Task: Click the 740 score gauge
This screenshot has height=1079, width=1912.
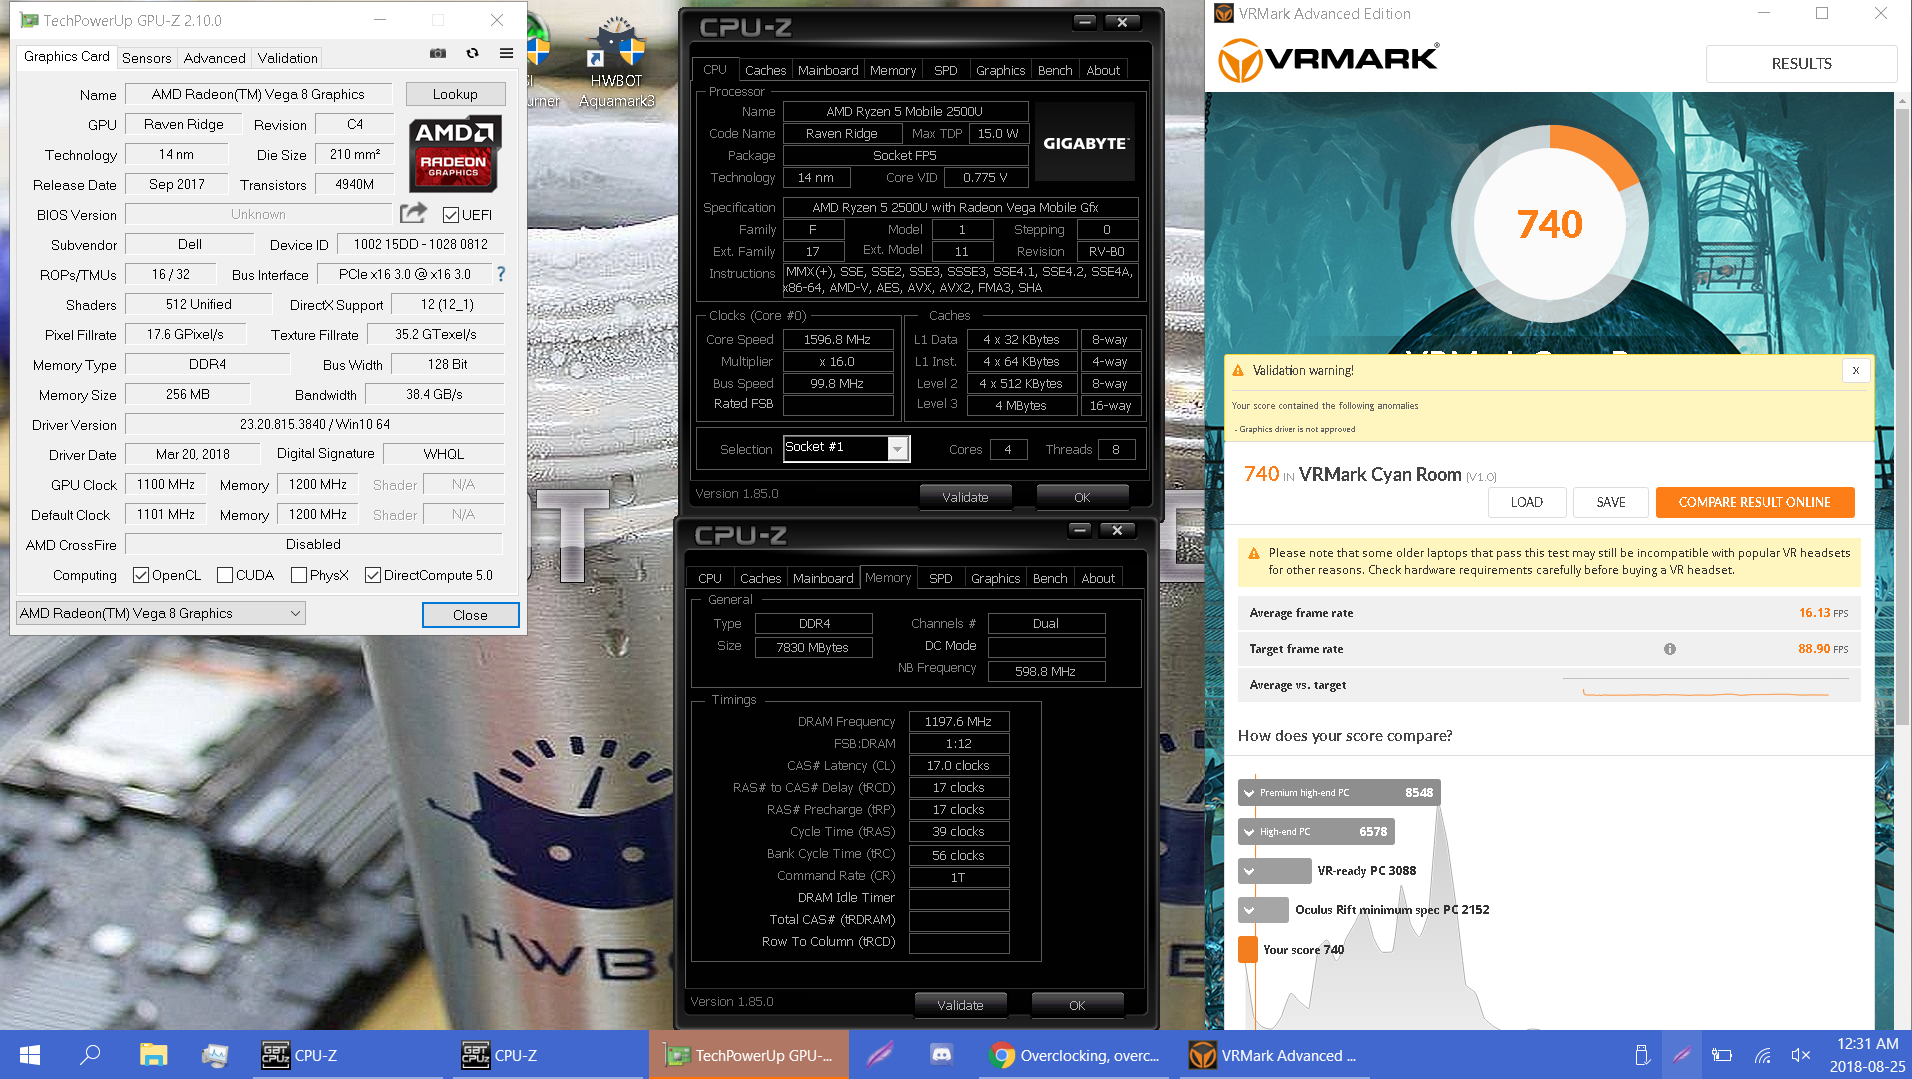Action: point(1549,224)
